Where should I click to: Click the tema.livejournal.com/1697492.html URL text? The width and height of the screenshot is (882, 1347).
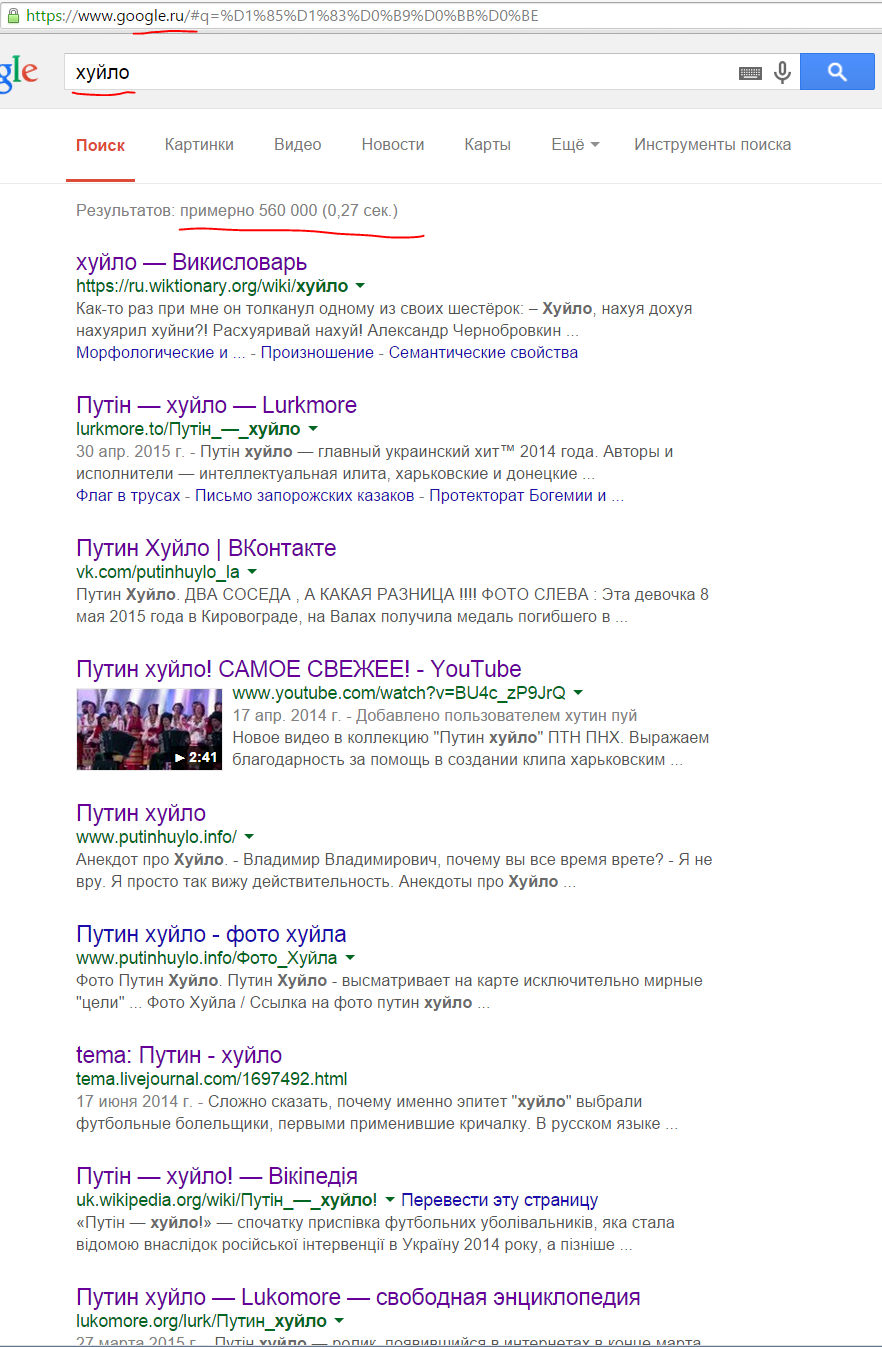(x=211, y=1079)
